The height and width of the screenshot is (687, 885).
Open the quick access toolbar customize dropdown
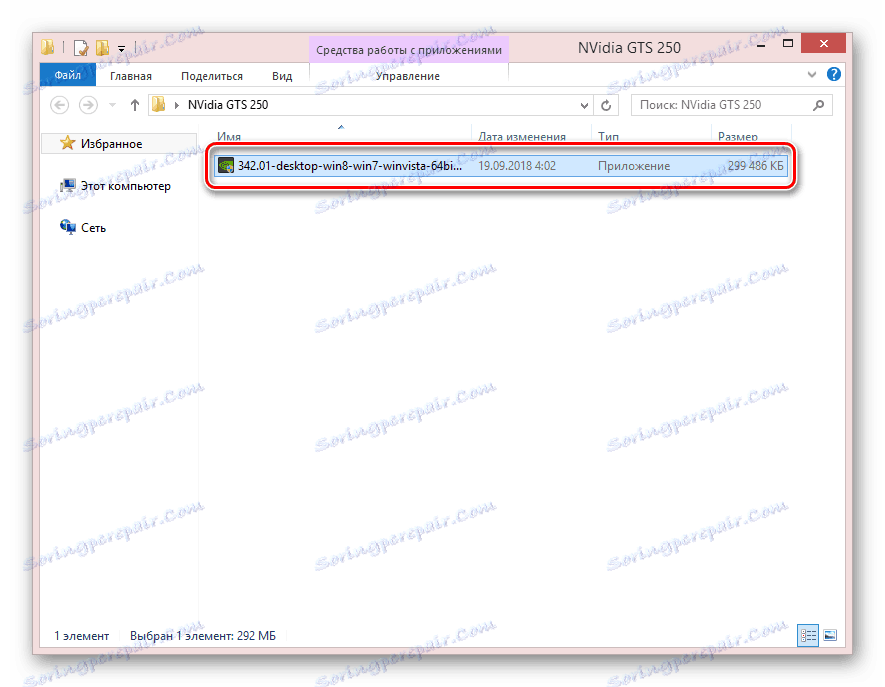tap(121, 49)
